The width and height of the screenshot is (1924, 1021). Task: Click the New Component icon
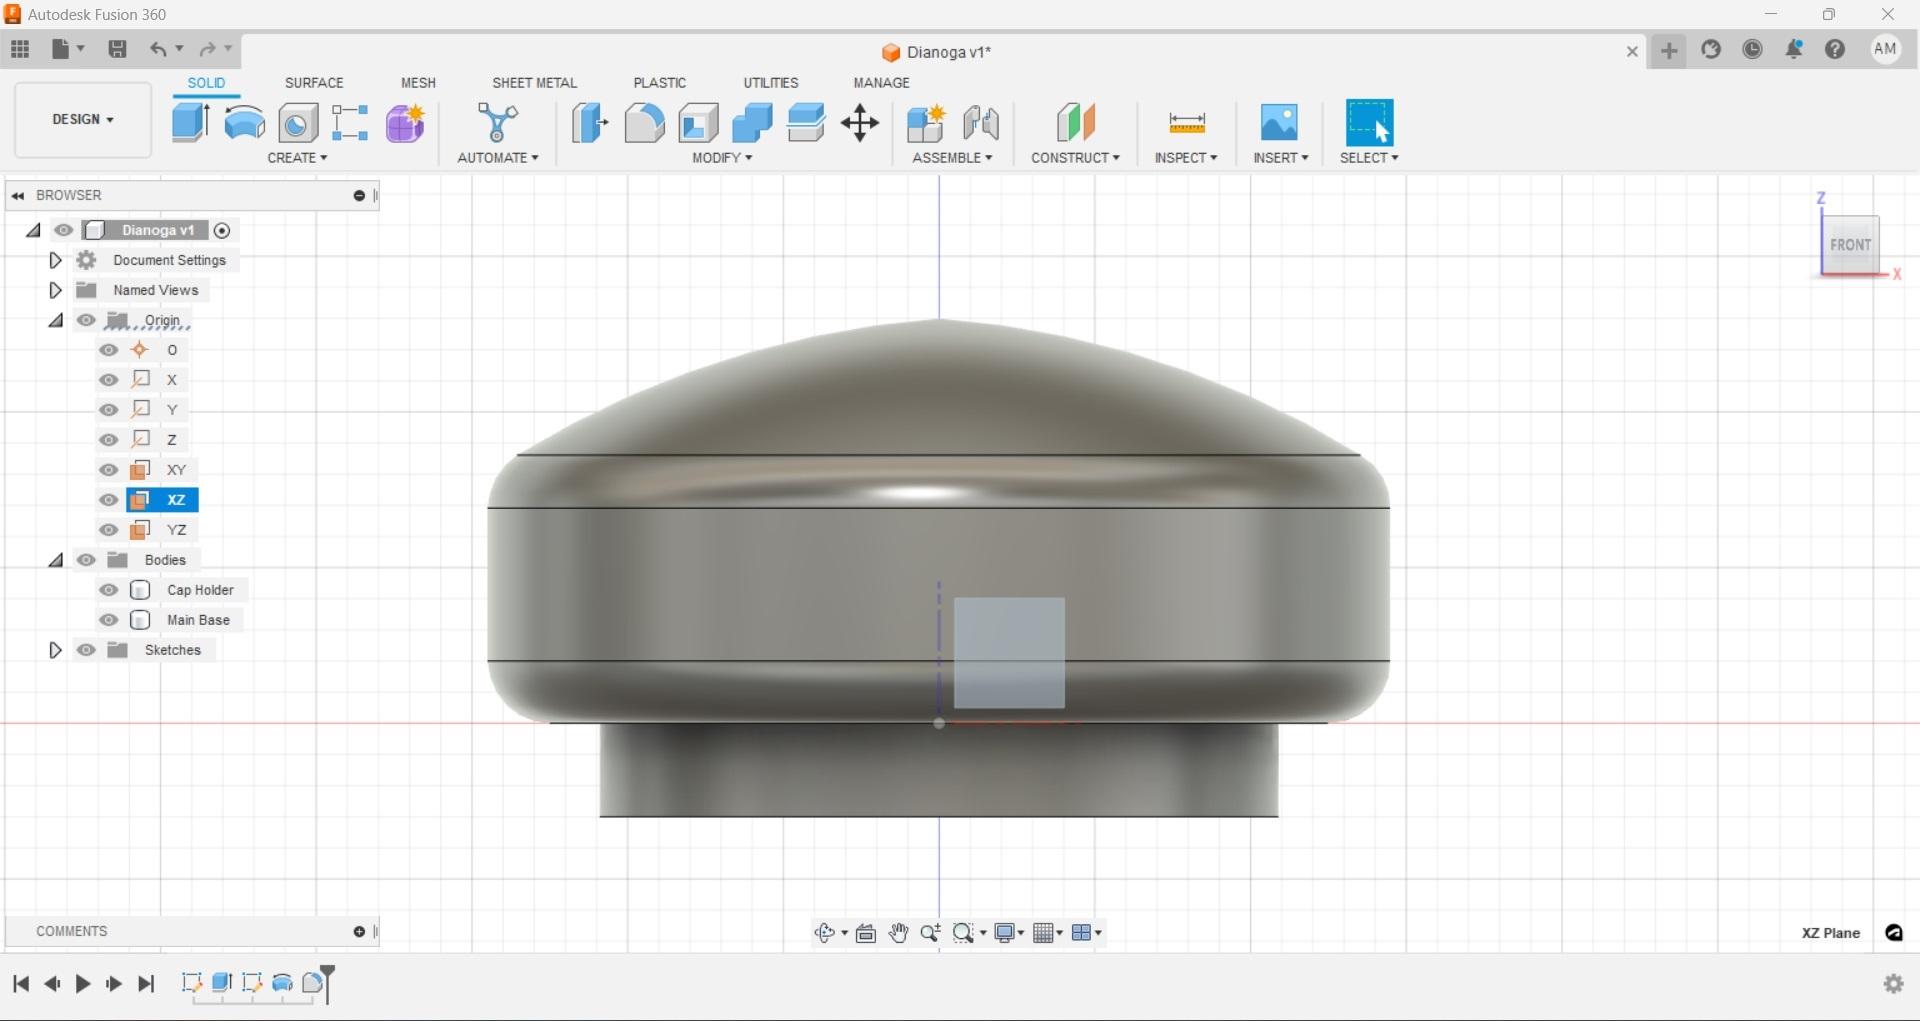[926, 123]
